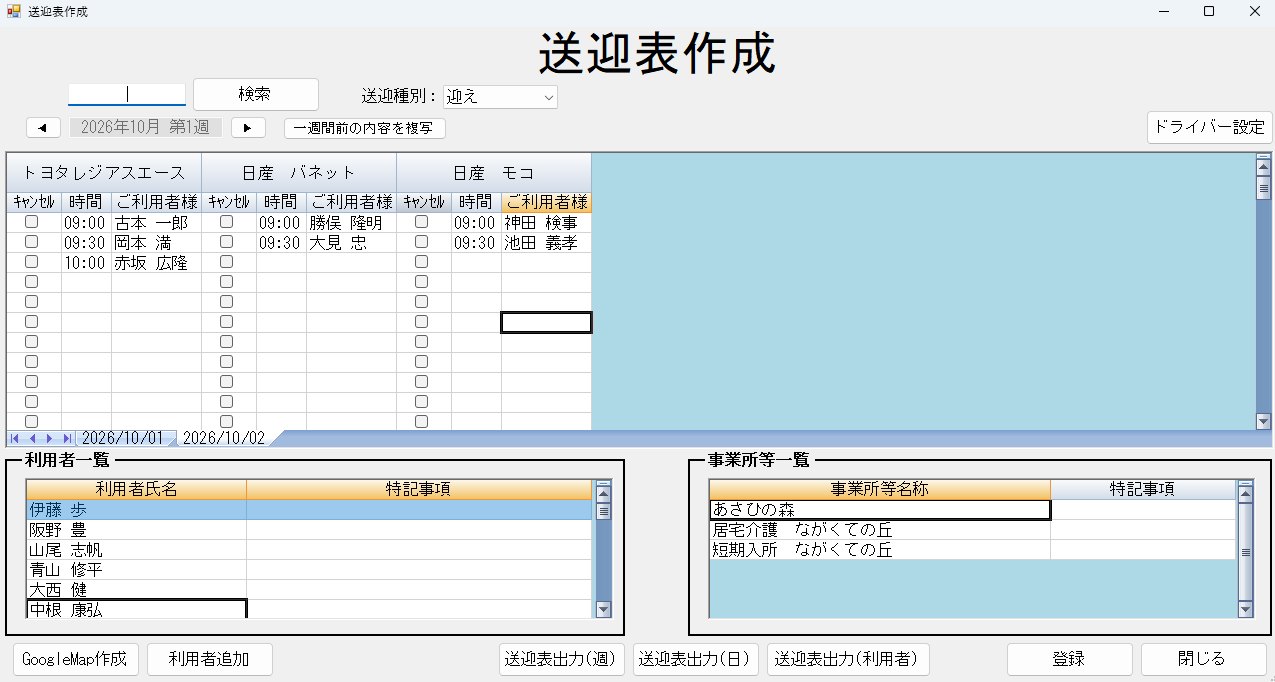Click 特記事項 header in 事業所等一覧
This screenshot has height=682, width=1275.
(x=1143, y=489)
